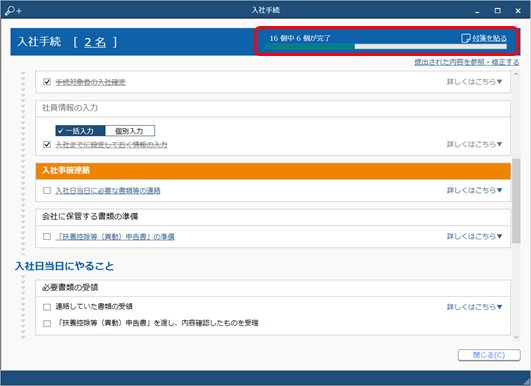Click the 入社日当日にやること heading

click(64, 266)
